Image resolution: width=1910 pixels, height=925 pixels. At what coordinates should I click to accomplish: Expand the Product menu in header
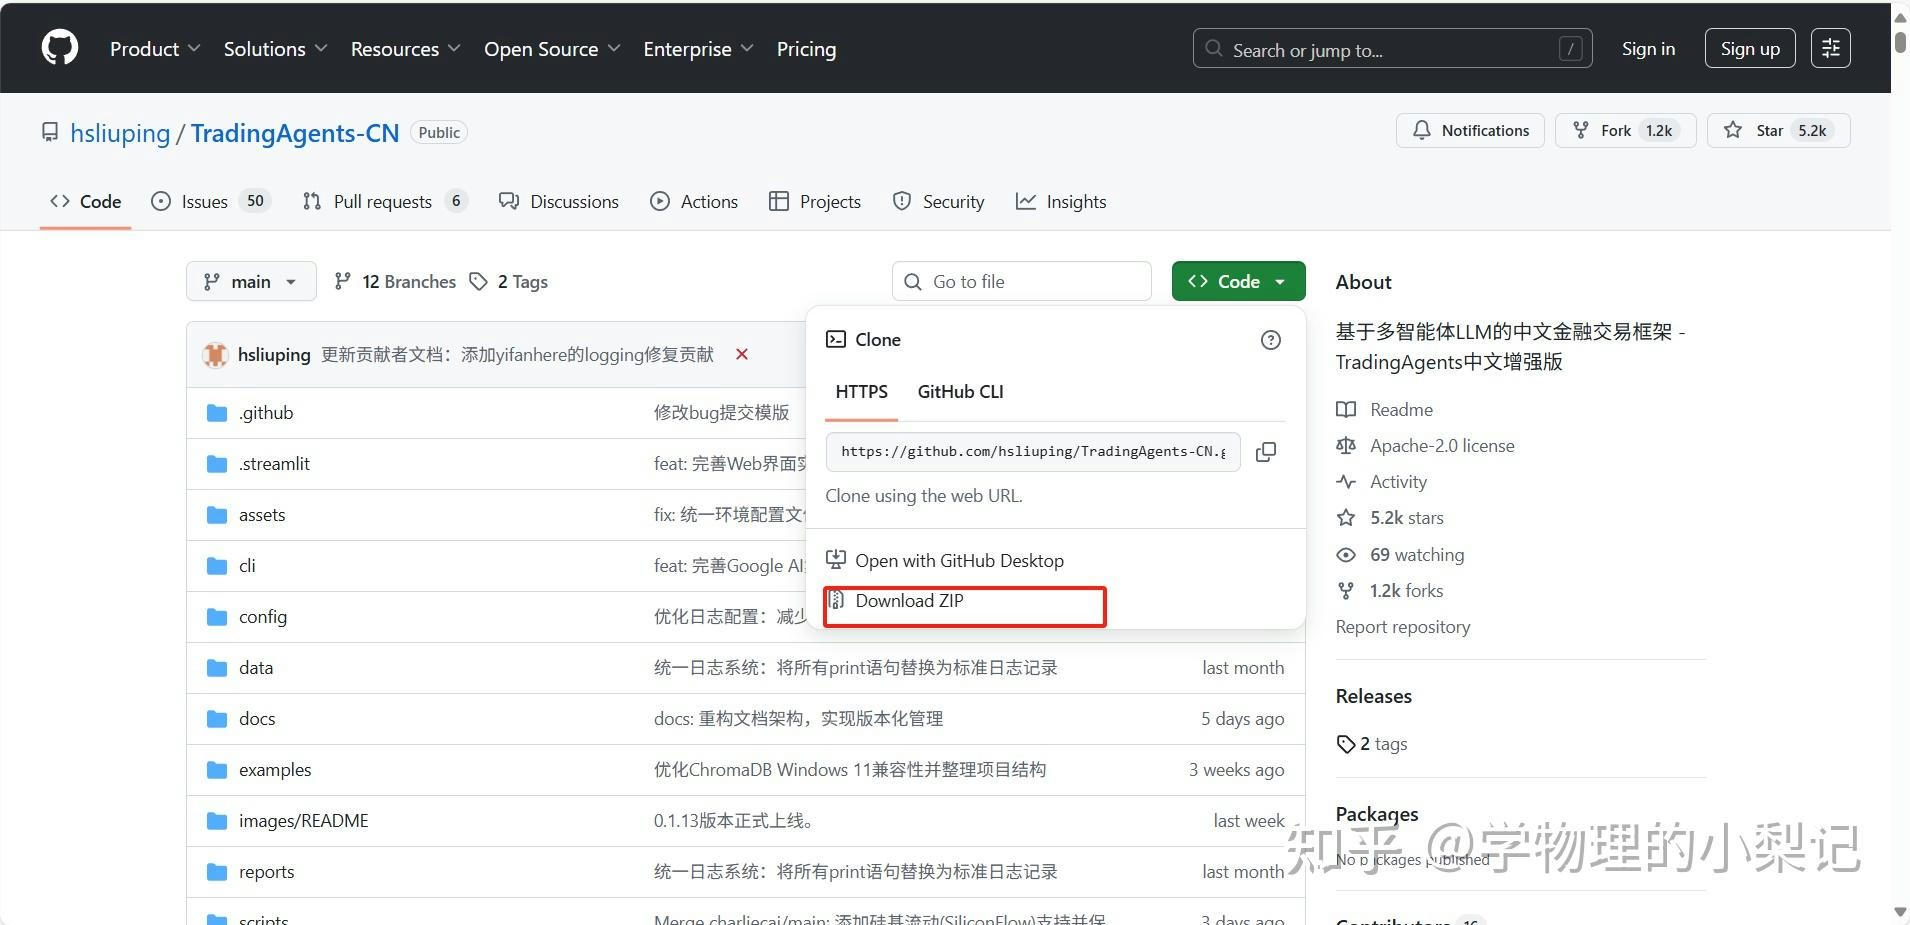[x=155, y=49]
